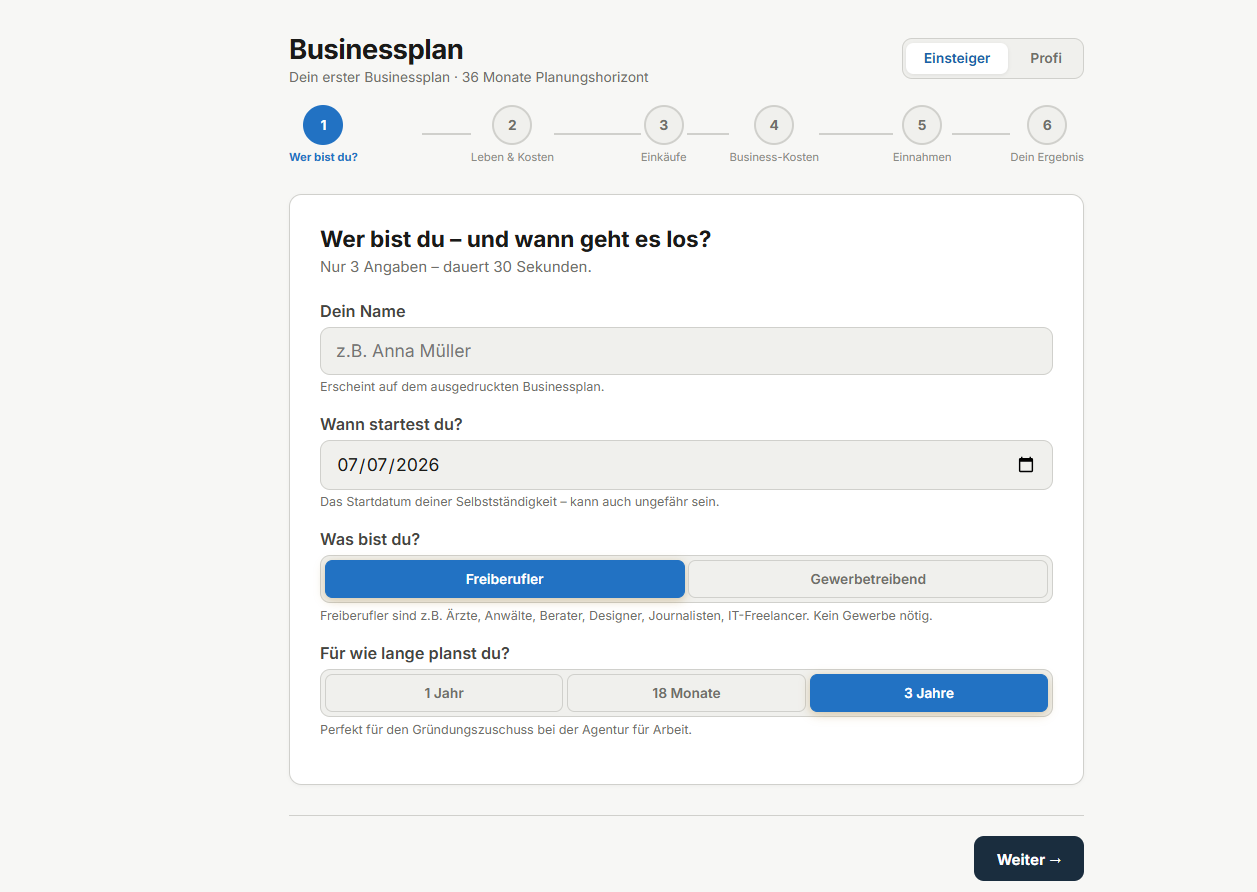Choose Gewerbetreibend as business type
This screenshot has width=1257, height=892.
click(x=868, y=579)
